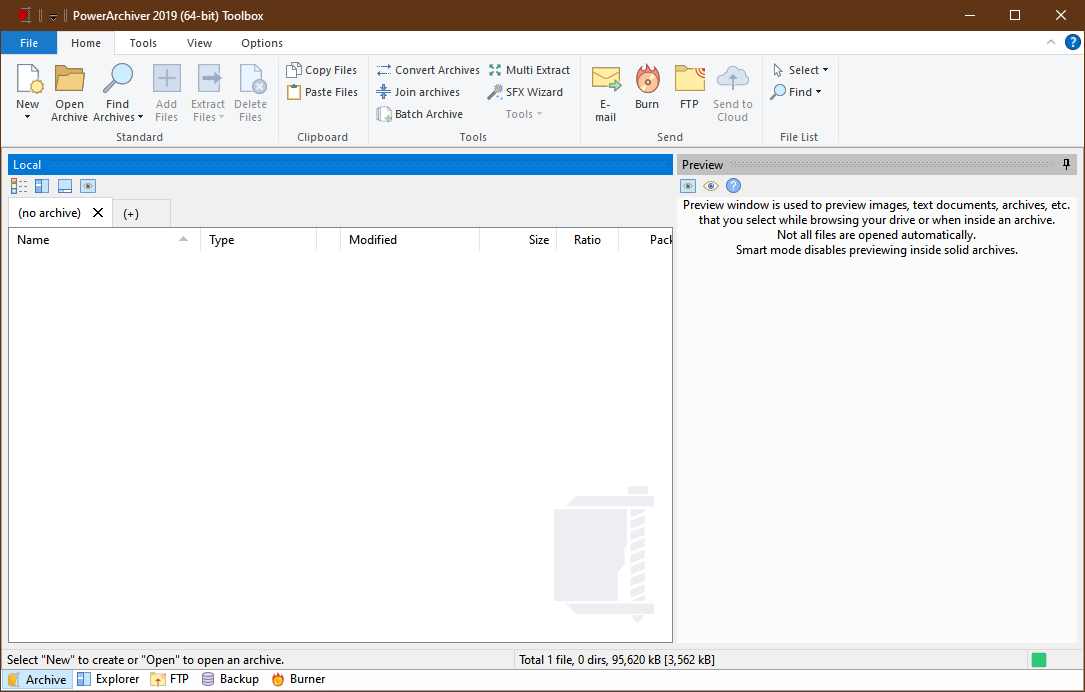Sort by the Name column header
1085x692 pixels.
[x=104, y=239]
